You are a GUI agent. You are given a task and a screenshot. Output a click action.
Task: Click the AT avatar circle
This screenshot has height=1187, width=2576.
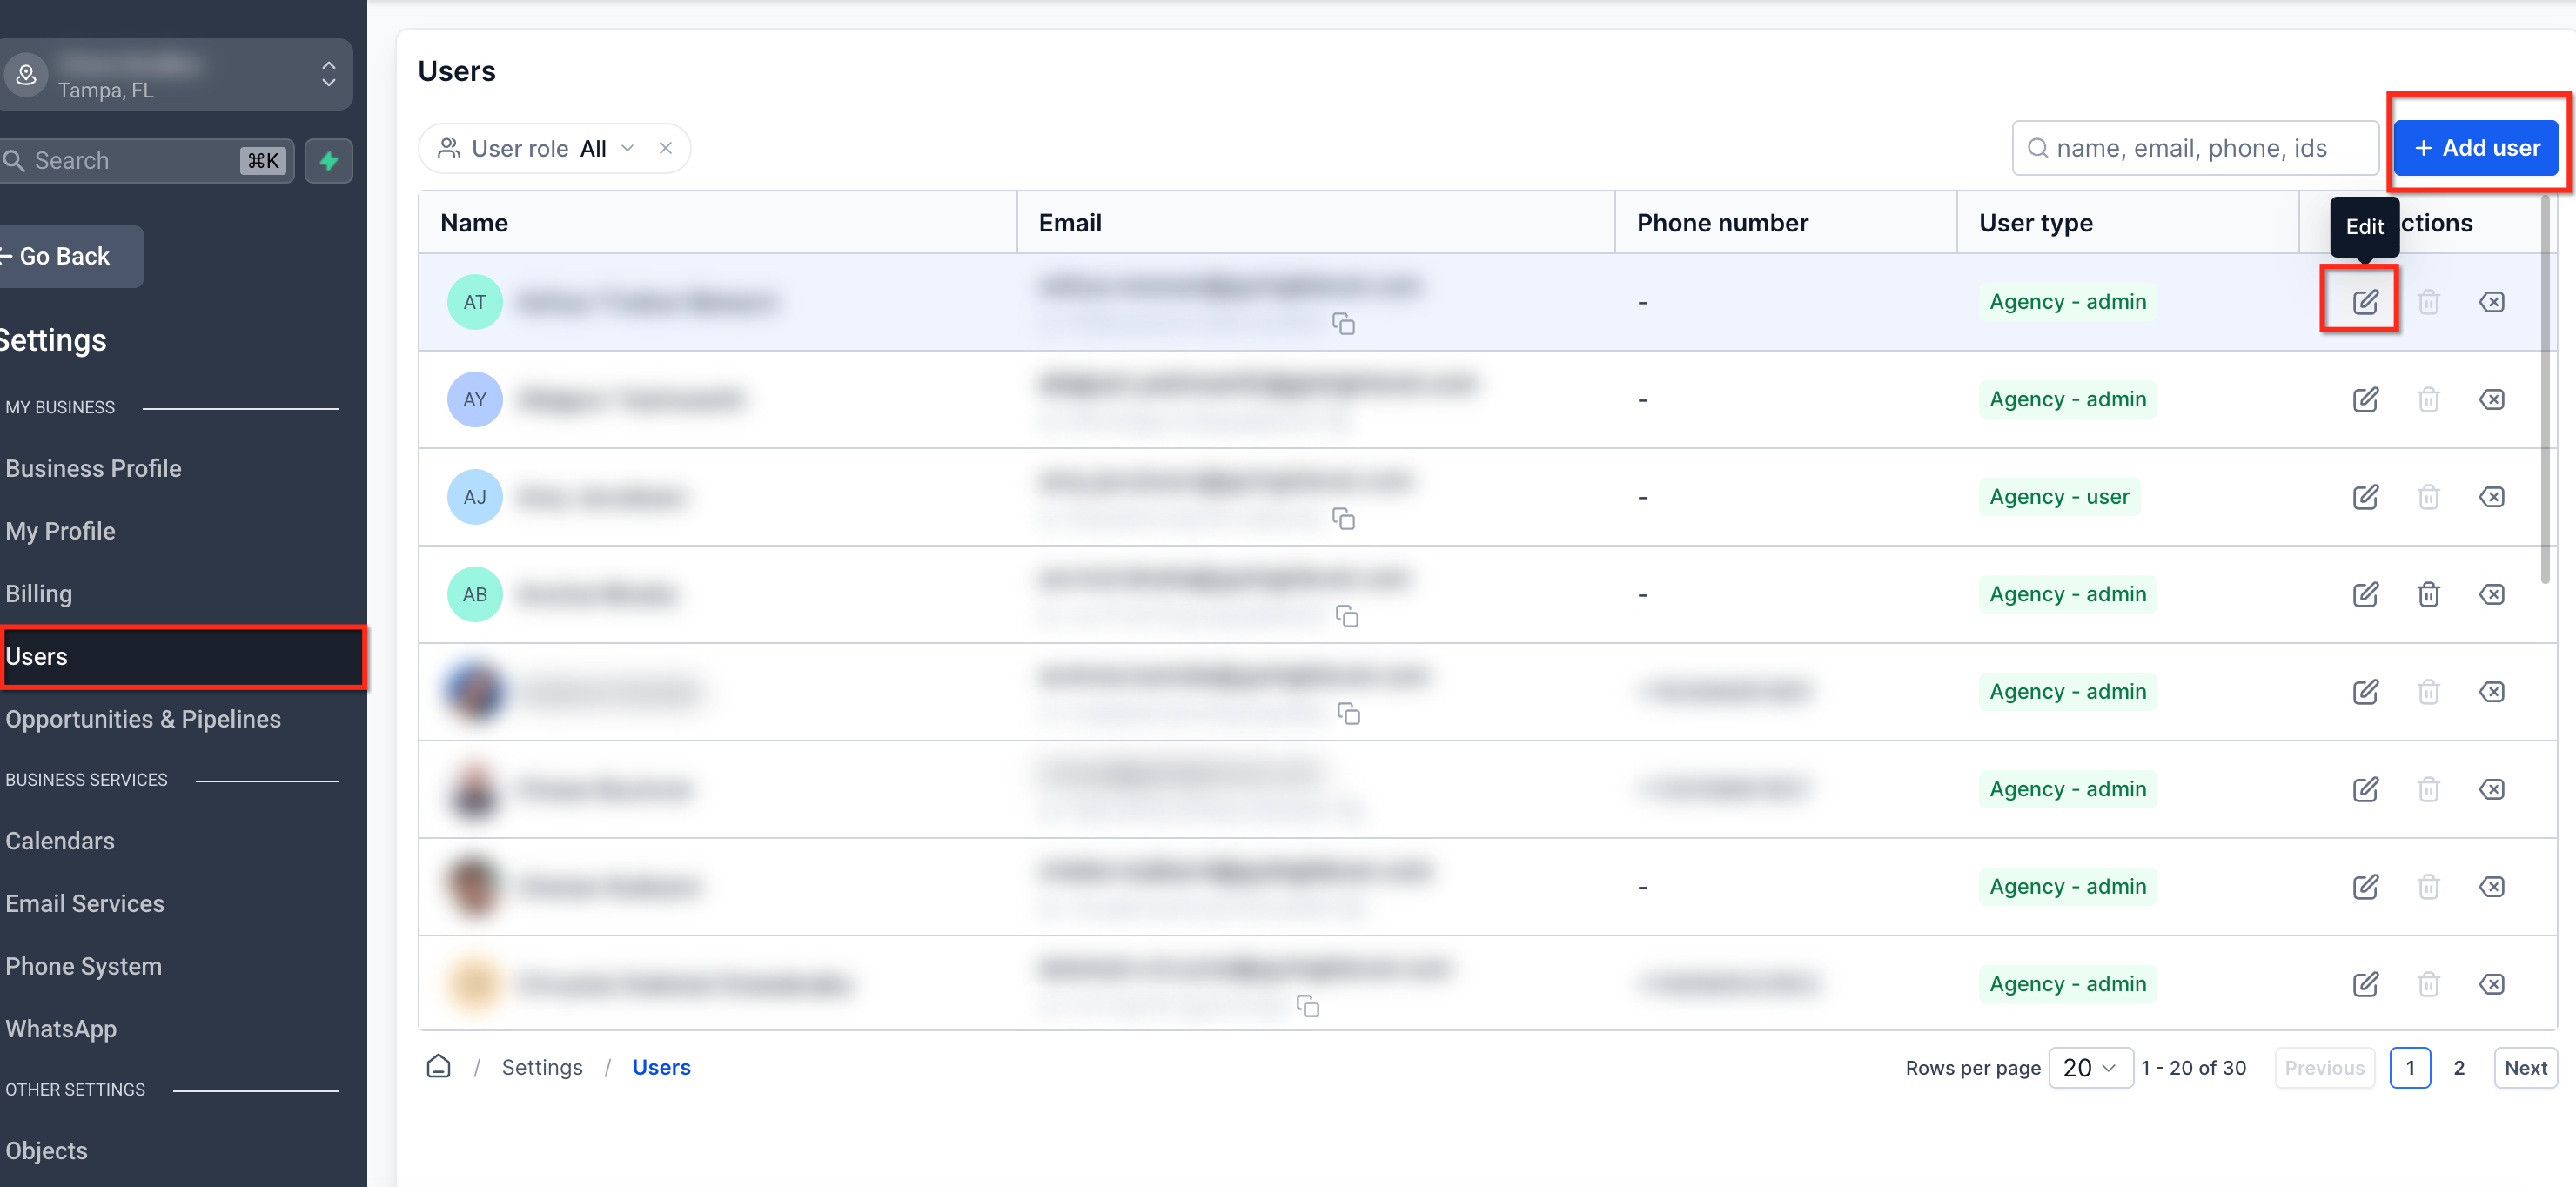click(474, 301)
